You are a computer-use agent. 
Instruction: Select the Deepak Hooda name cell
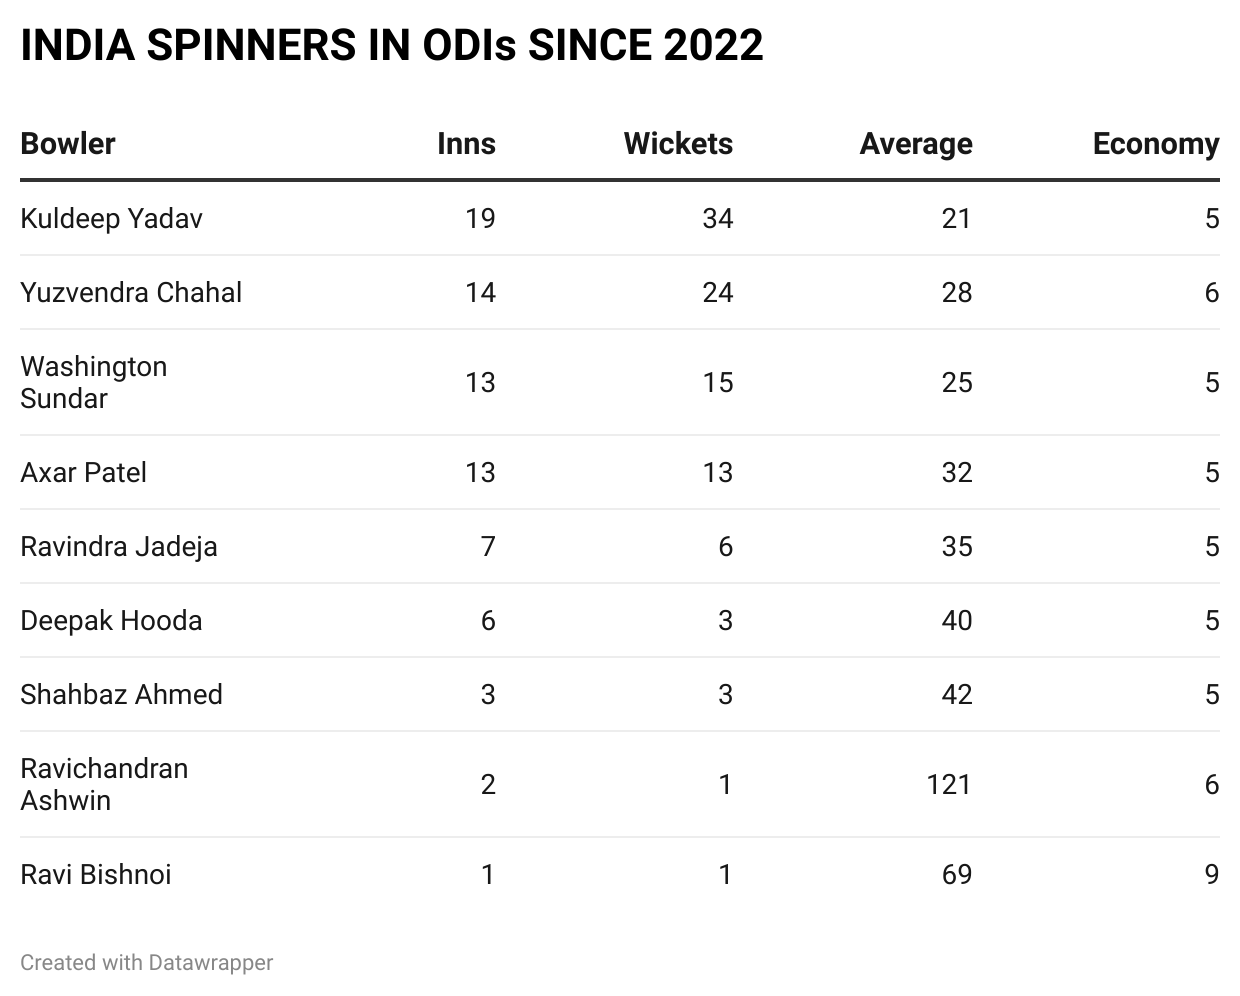point(111,620)
